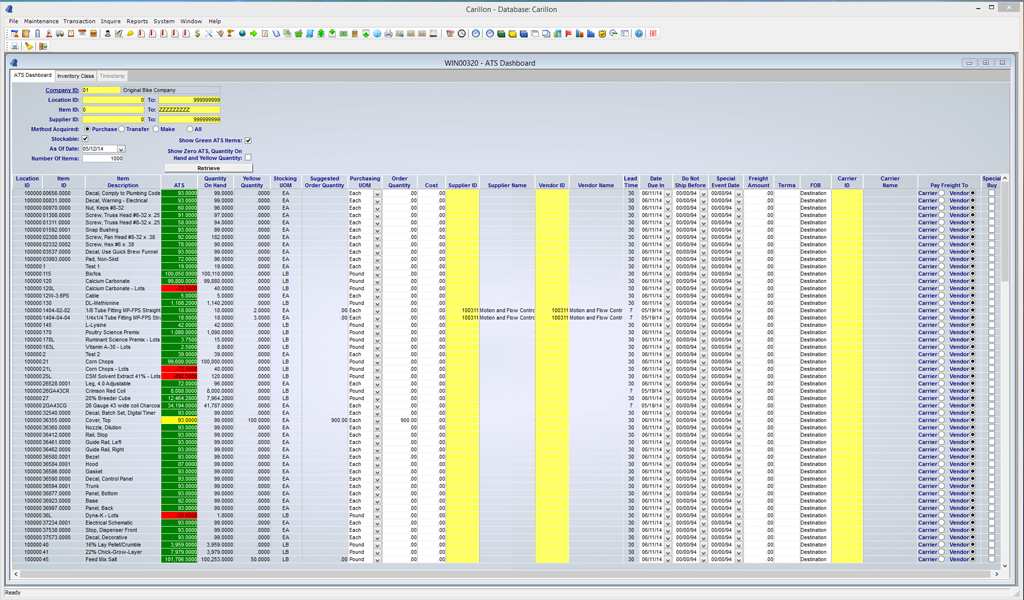Check Show Zero ATS, Quantity On Hand option
Screen dimensions: 1024x600
(x=248, y=155)
